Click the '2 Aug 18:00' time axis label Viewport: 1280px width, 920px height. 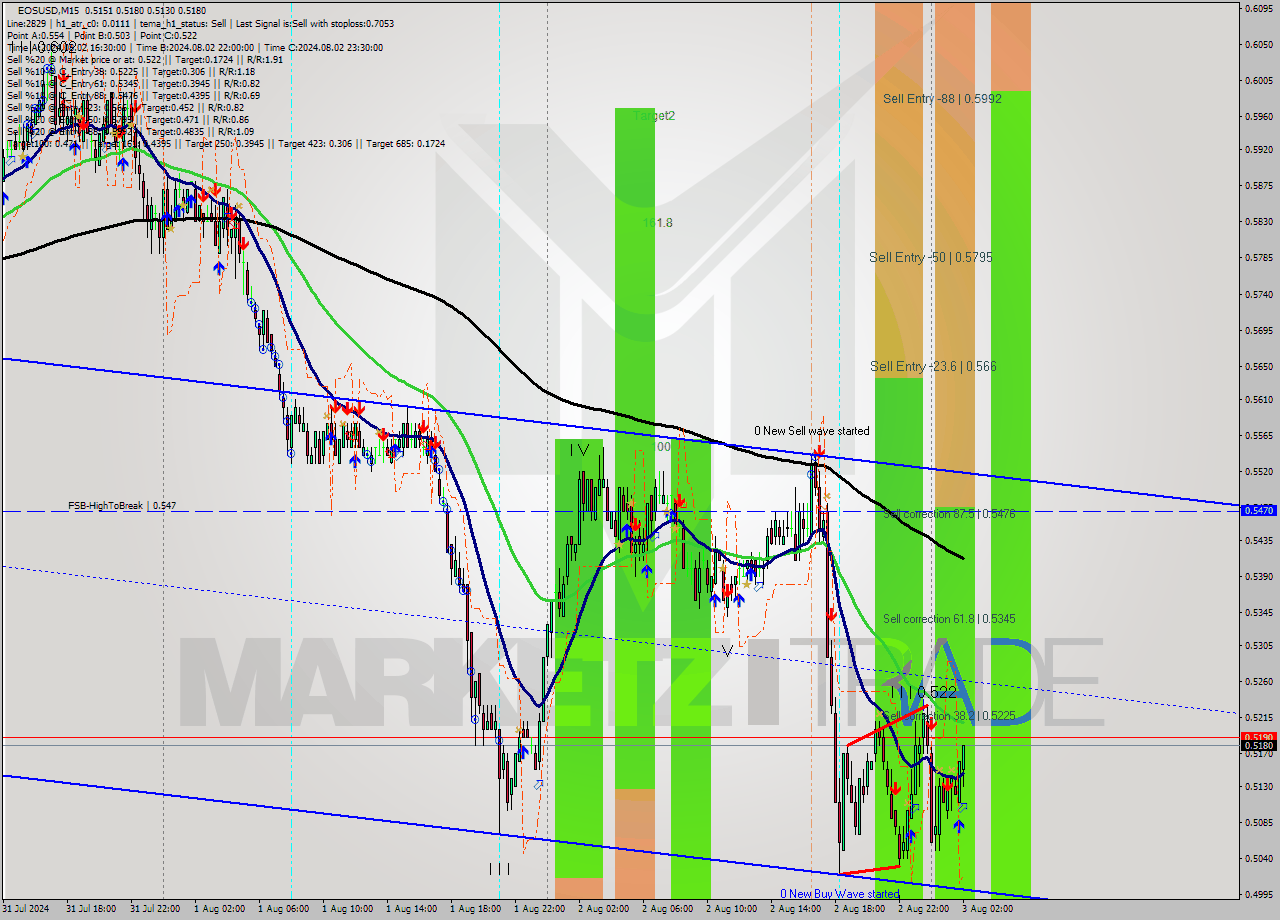[861, 909]
